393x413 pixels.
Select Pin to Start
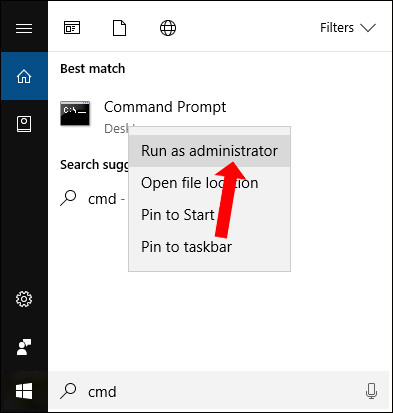point(209,215)
